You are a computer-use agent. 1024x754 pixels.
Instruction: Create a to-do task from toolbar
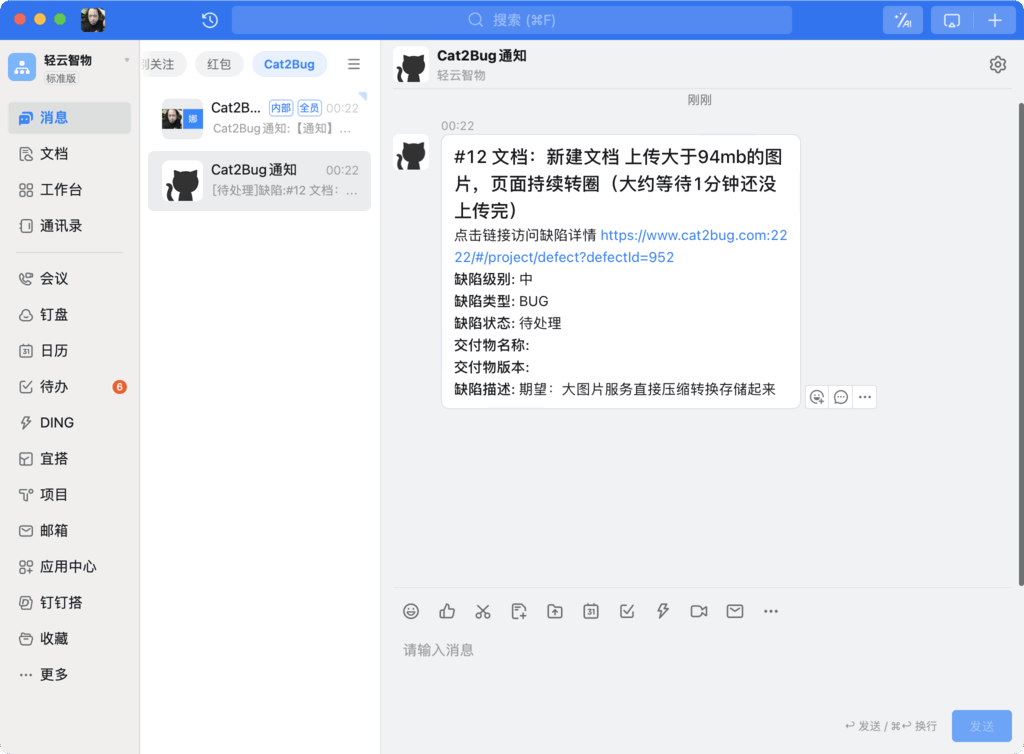pos(627,611)
